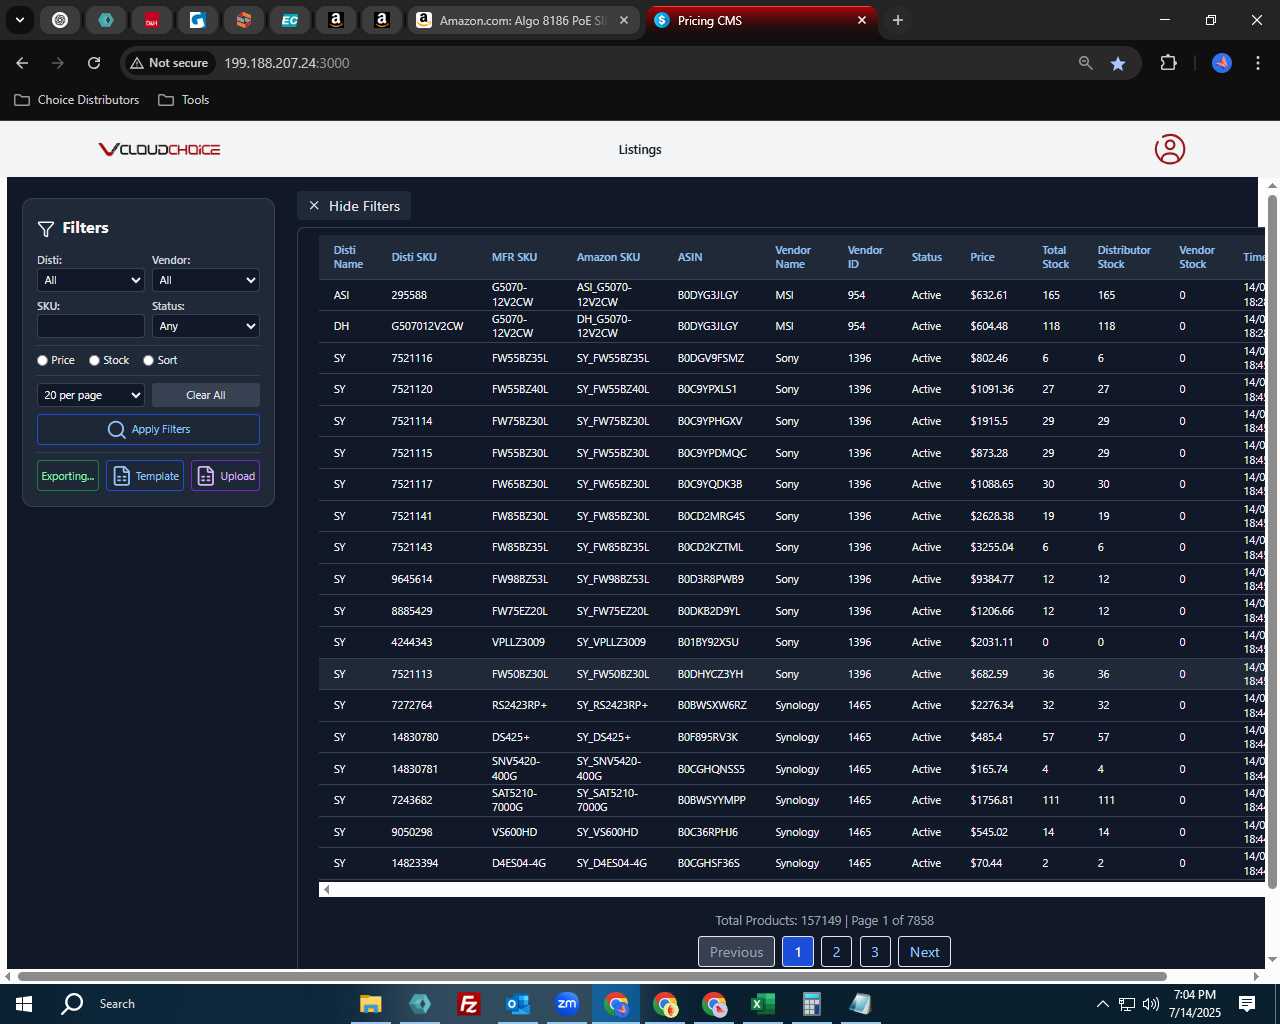Screen dimensions: 1280x1024
Task: Open the Tools bookmarks folder
Action: pyautogui.click(x=184, y=100)
